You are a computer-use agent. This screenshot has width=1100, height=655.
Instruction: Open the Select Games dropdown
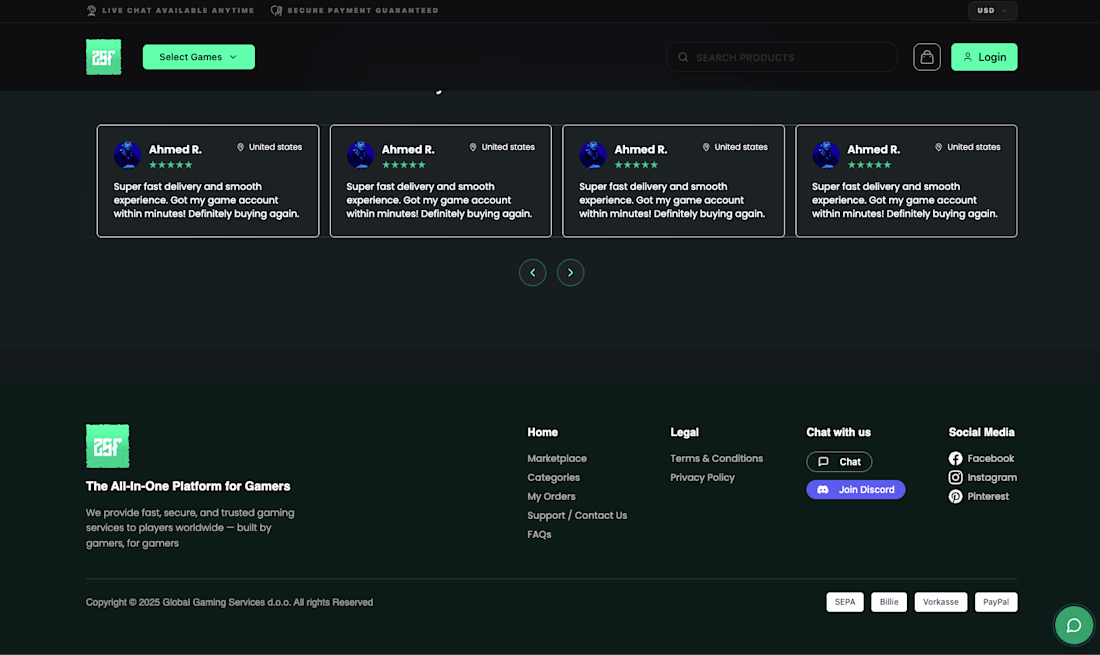[x=199, y=57]
